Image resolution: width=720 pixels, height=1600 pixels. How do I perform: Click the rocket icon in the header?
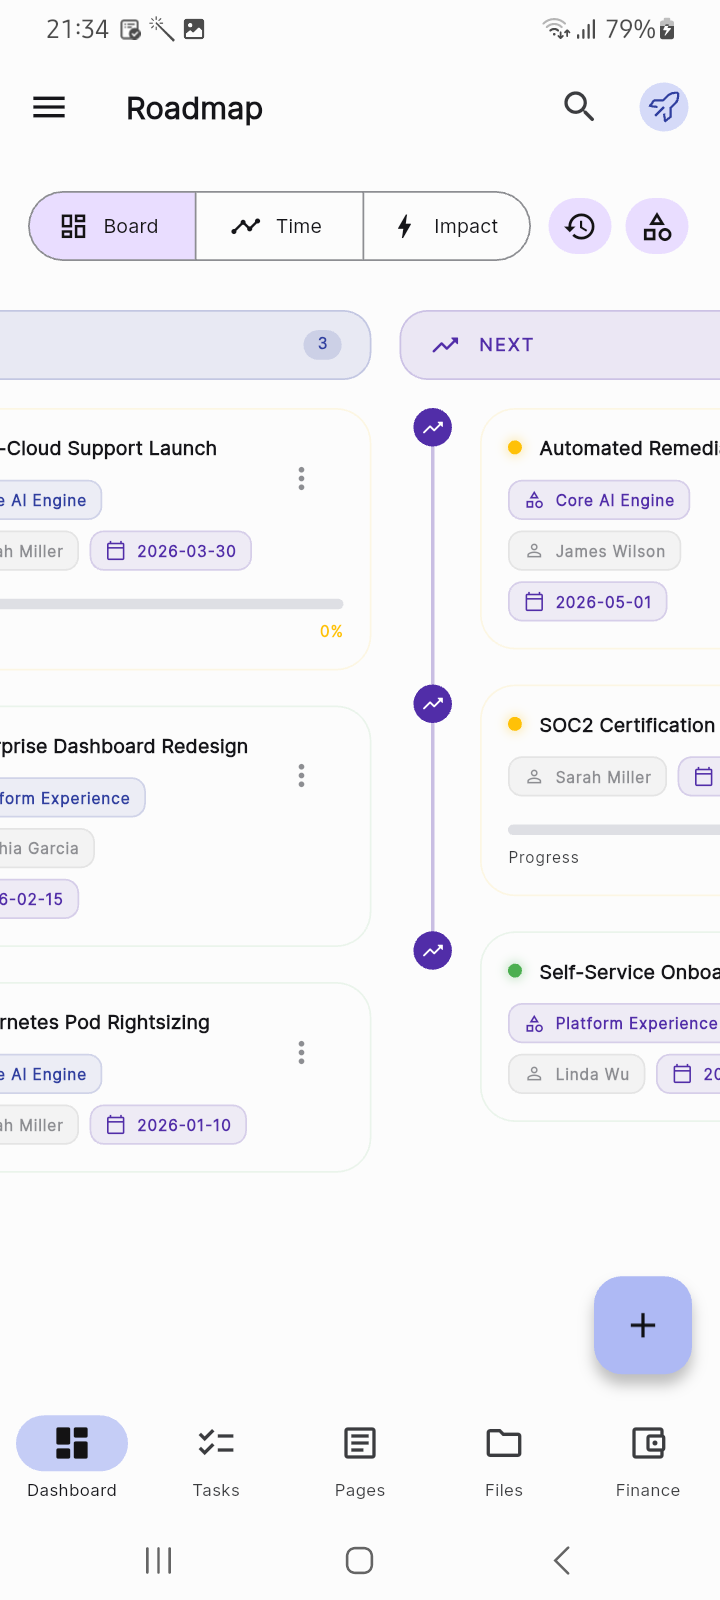663,106
